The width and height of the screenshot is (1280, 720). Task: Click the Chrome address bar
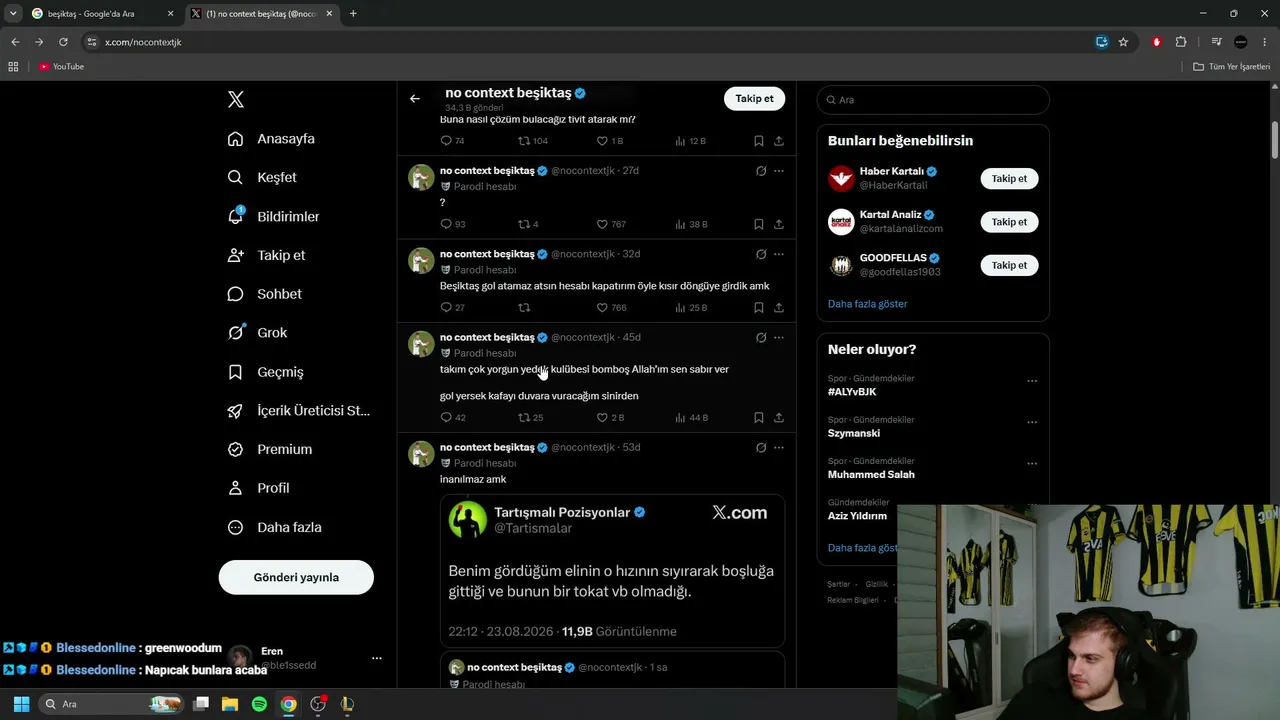coord(590,42)
